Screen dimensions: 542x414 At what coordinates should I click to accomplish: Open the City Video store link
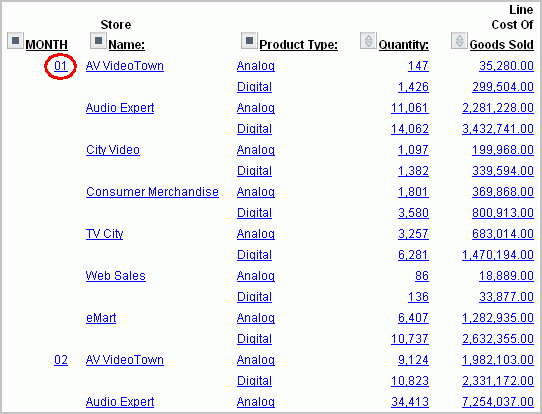(113, 150)
